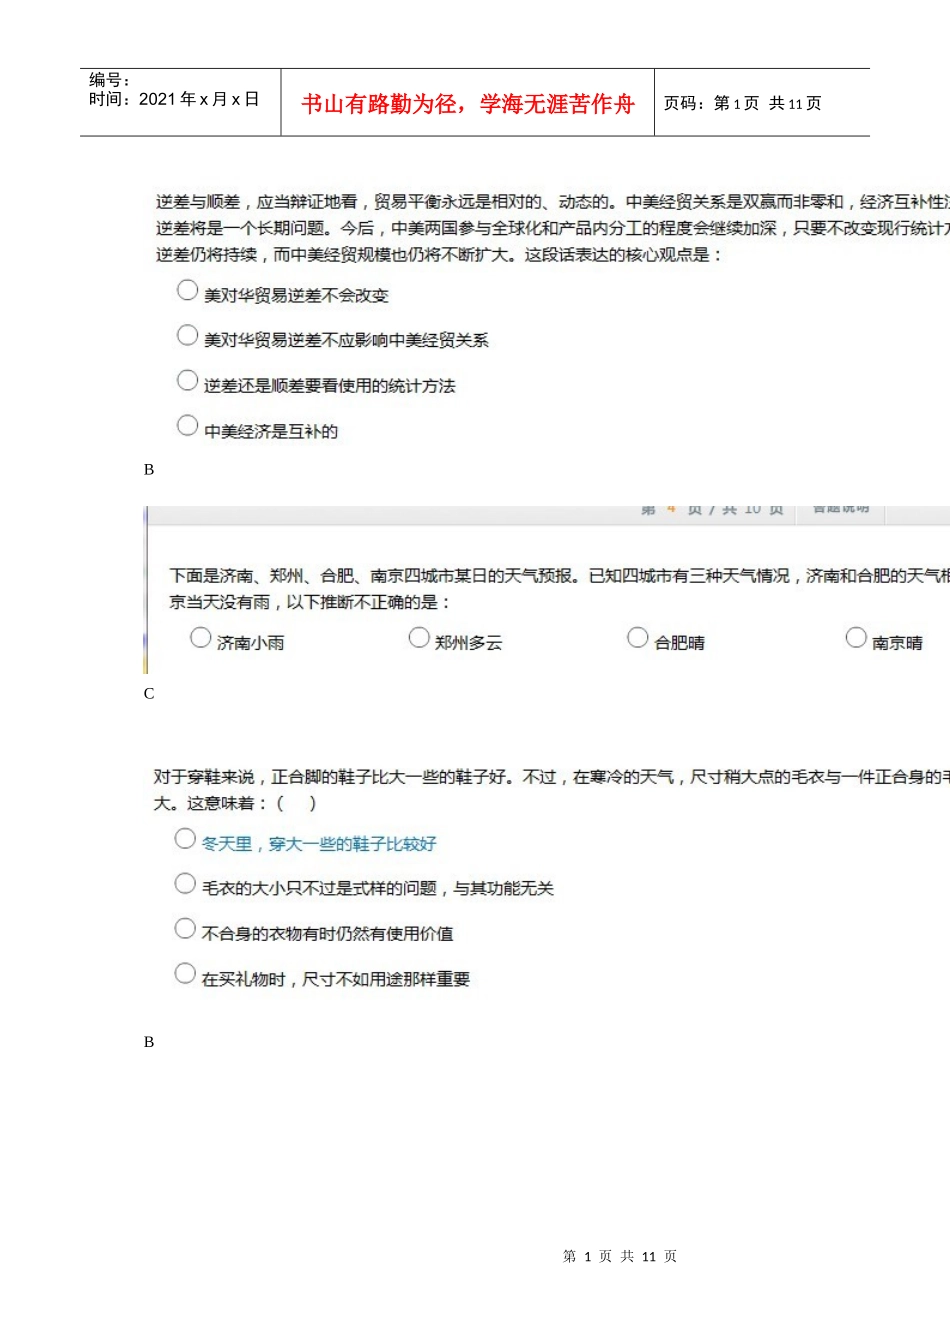
Task: Click the passage starting with 逆差与顺差
Action: tap(552, 228)
